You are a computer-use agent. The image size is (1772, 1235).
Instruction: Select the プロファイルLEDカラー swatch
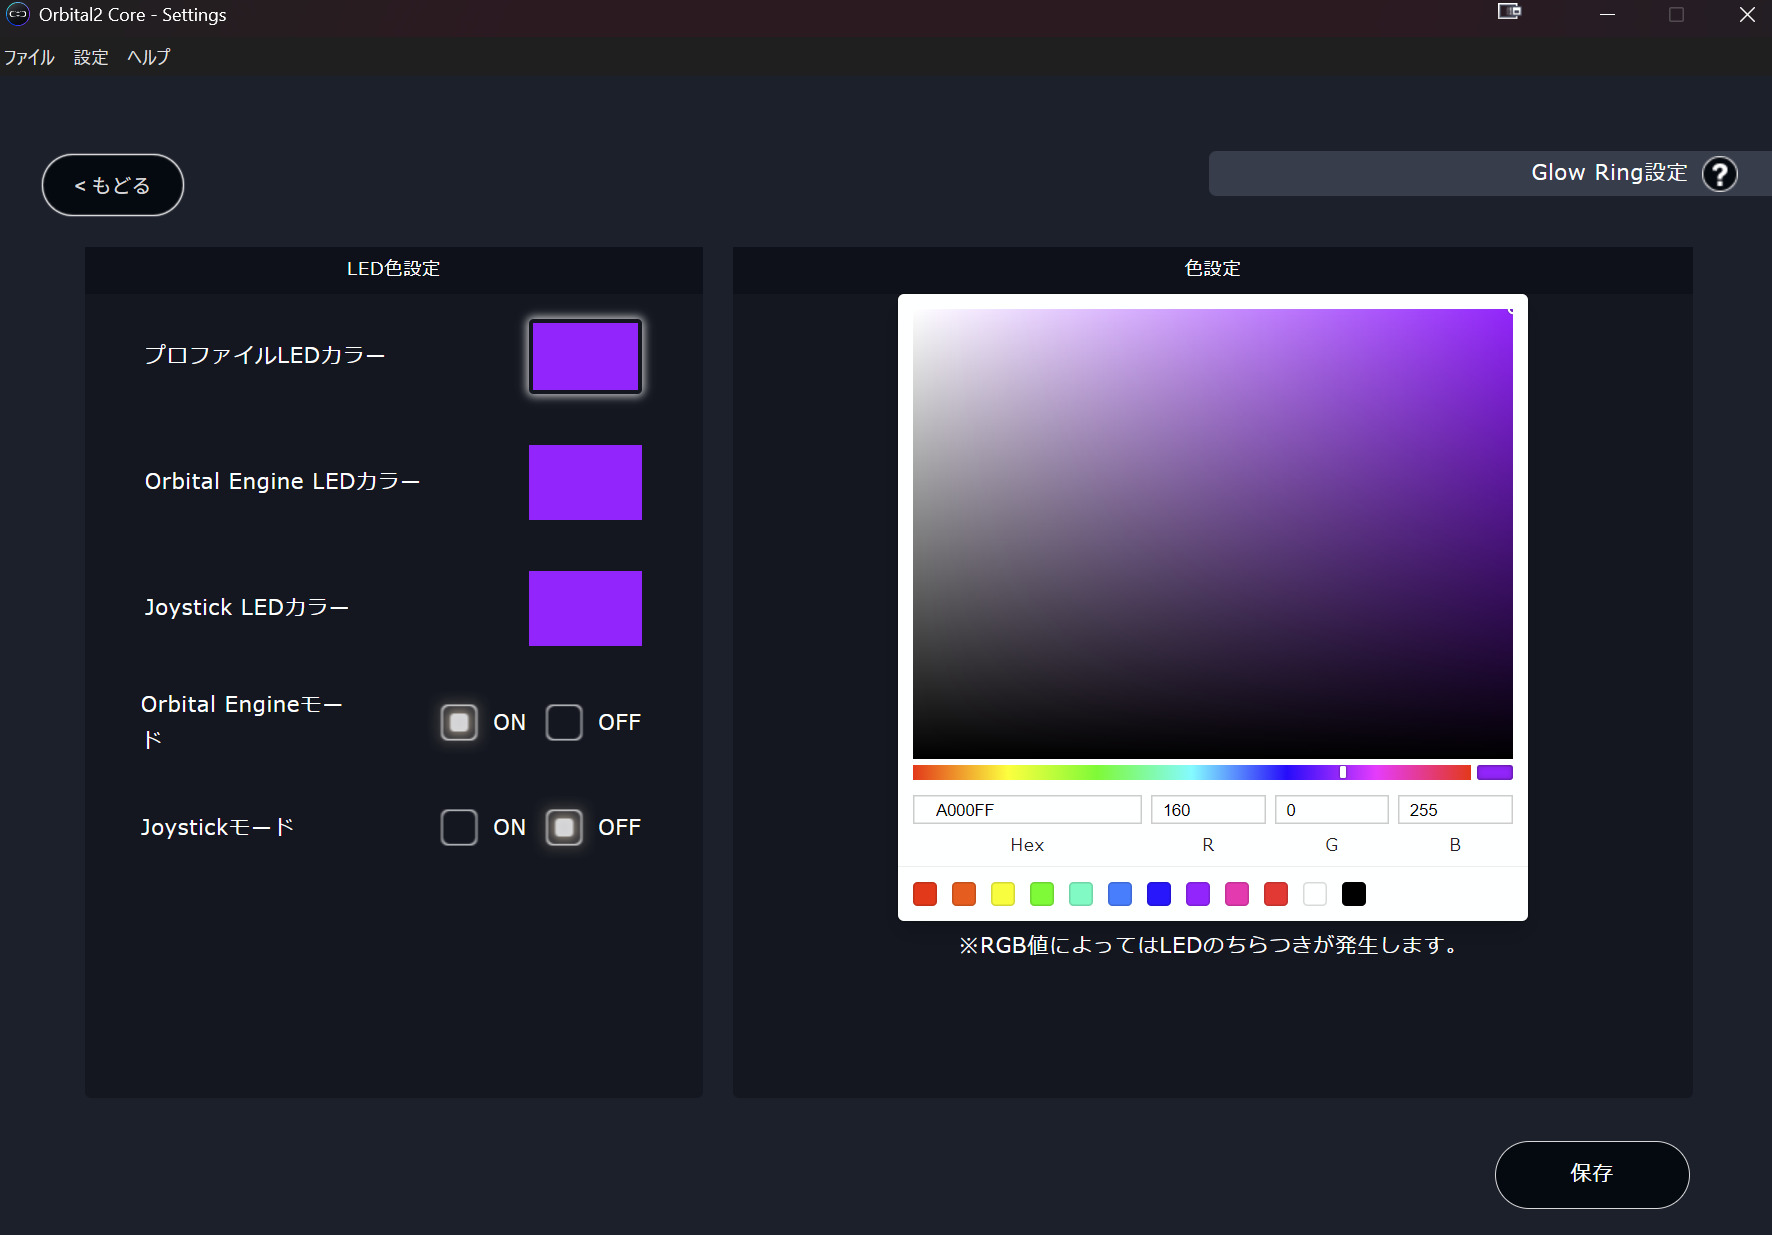pos(585,356)
